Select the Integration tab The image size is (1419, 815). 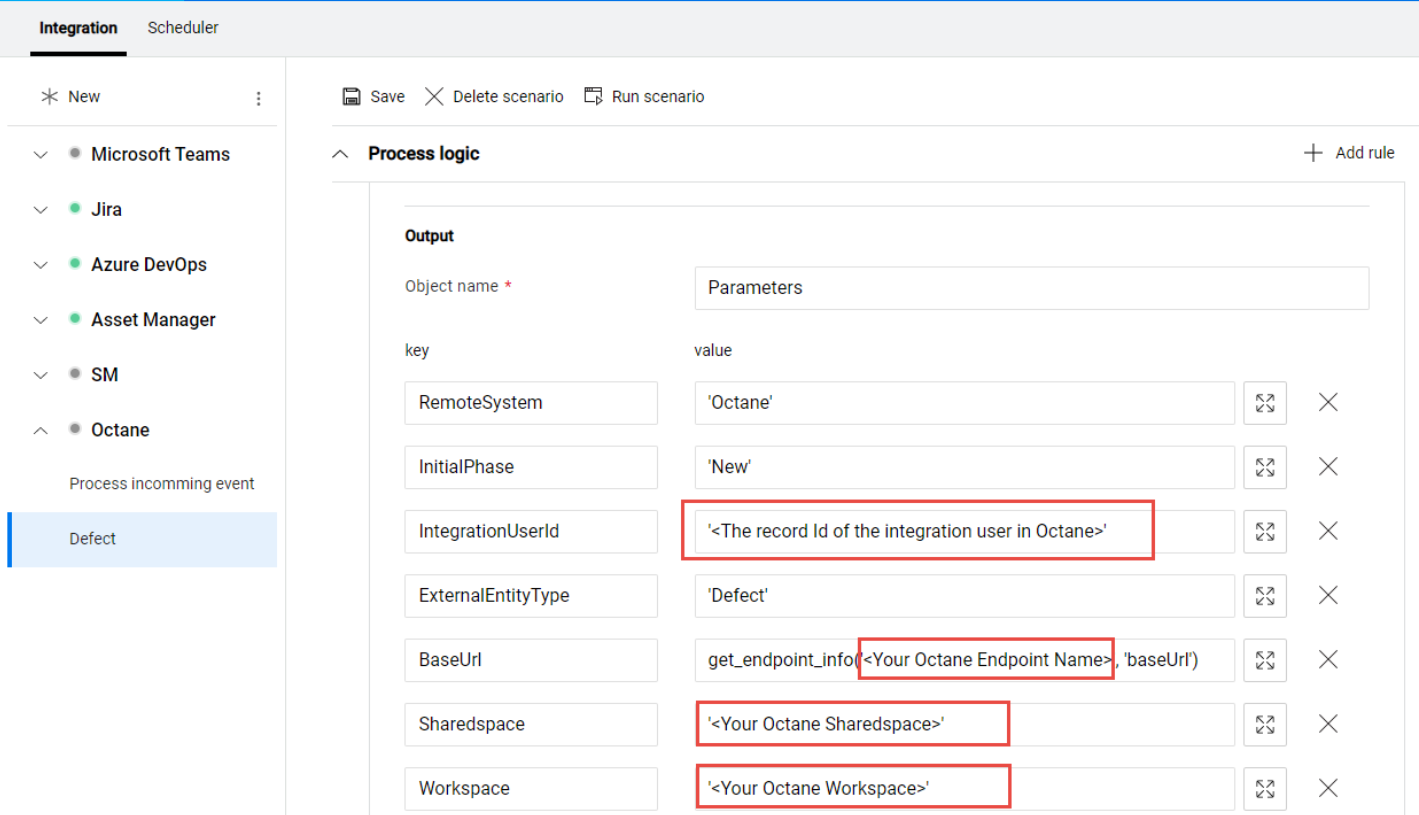[x=78, y=29]
